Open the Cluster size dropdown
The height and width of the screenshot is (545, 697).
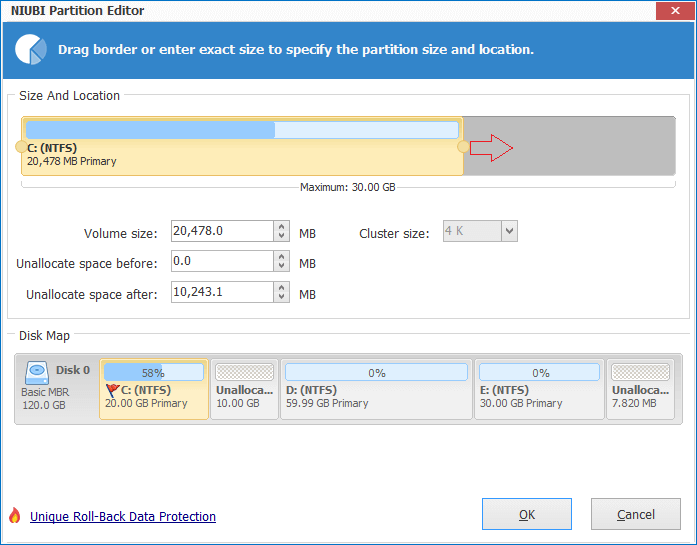click(x=509, y=231)
